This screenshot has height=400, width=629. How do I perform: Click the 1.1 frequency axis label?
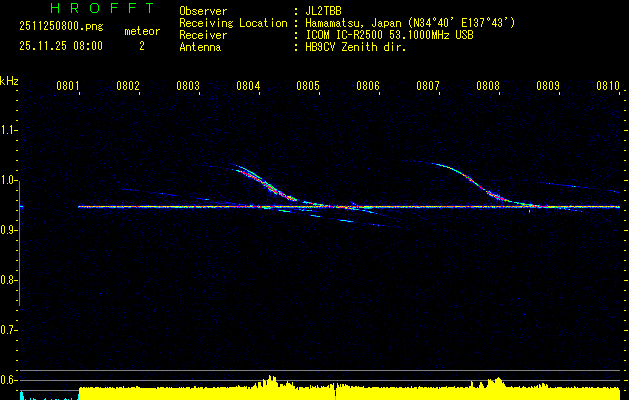[x=9, y=130]
